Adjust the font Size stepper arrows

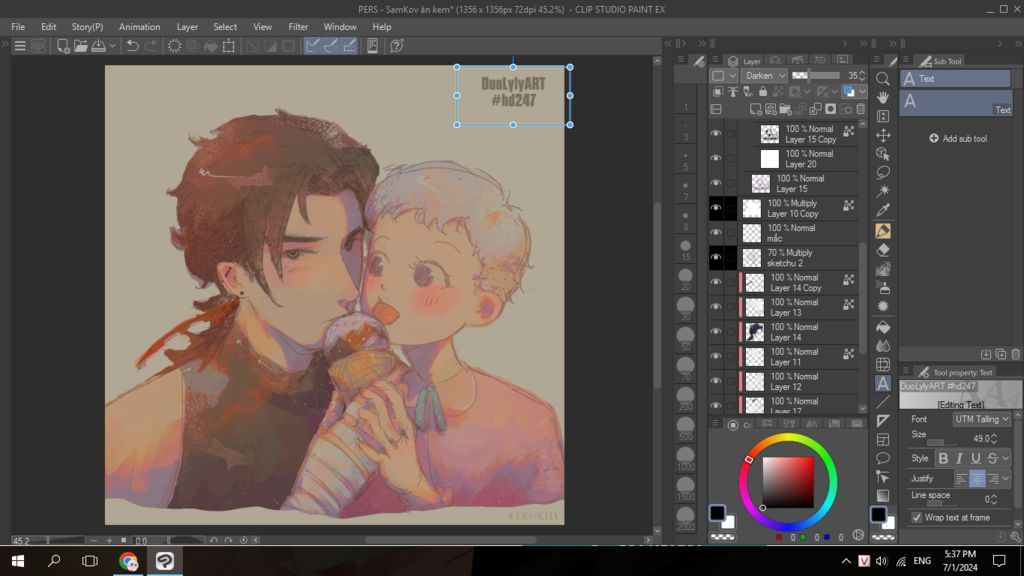(994, 438)
